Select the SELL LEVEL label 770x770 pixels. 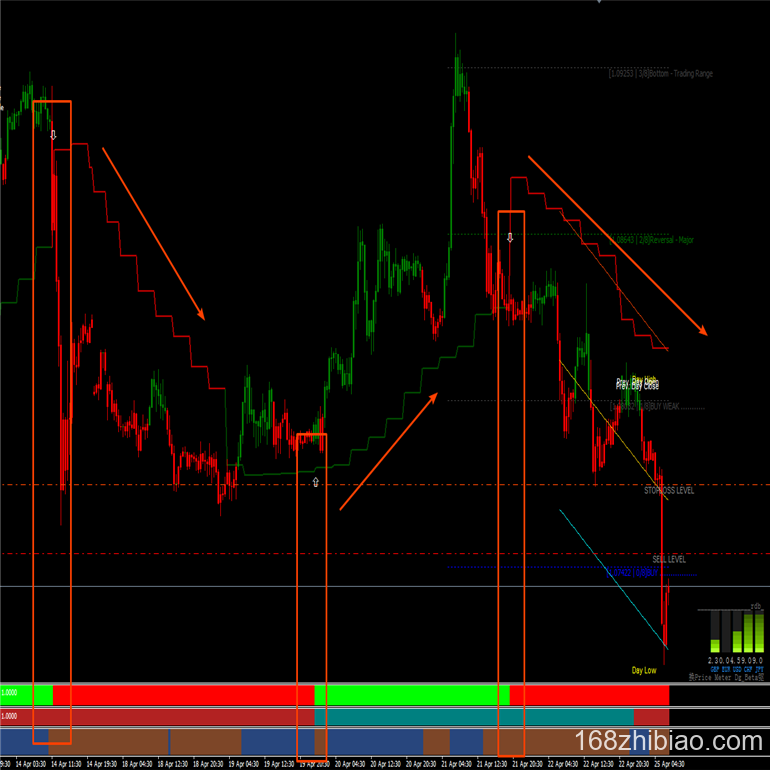point(669,559)
